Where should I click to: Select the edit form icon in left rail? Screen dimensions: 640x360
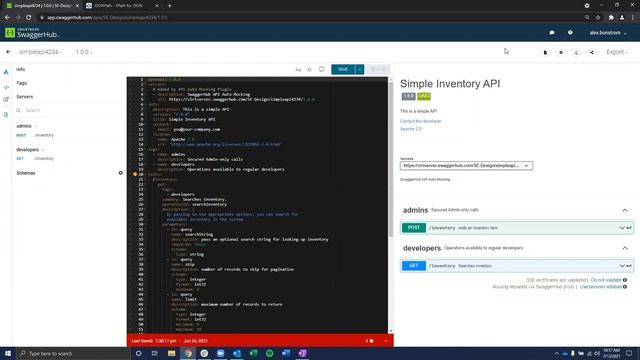(6, 100)
